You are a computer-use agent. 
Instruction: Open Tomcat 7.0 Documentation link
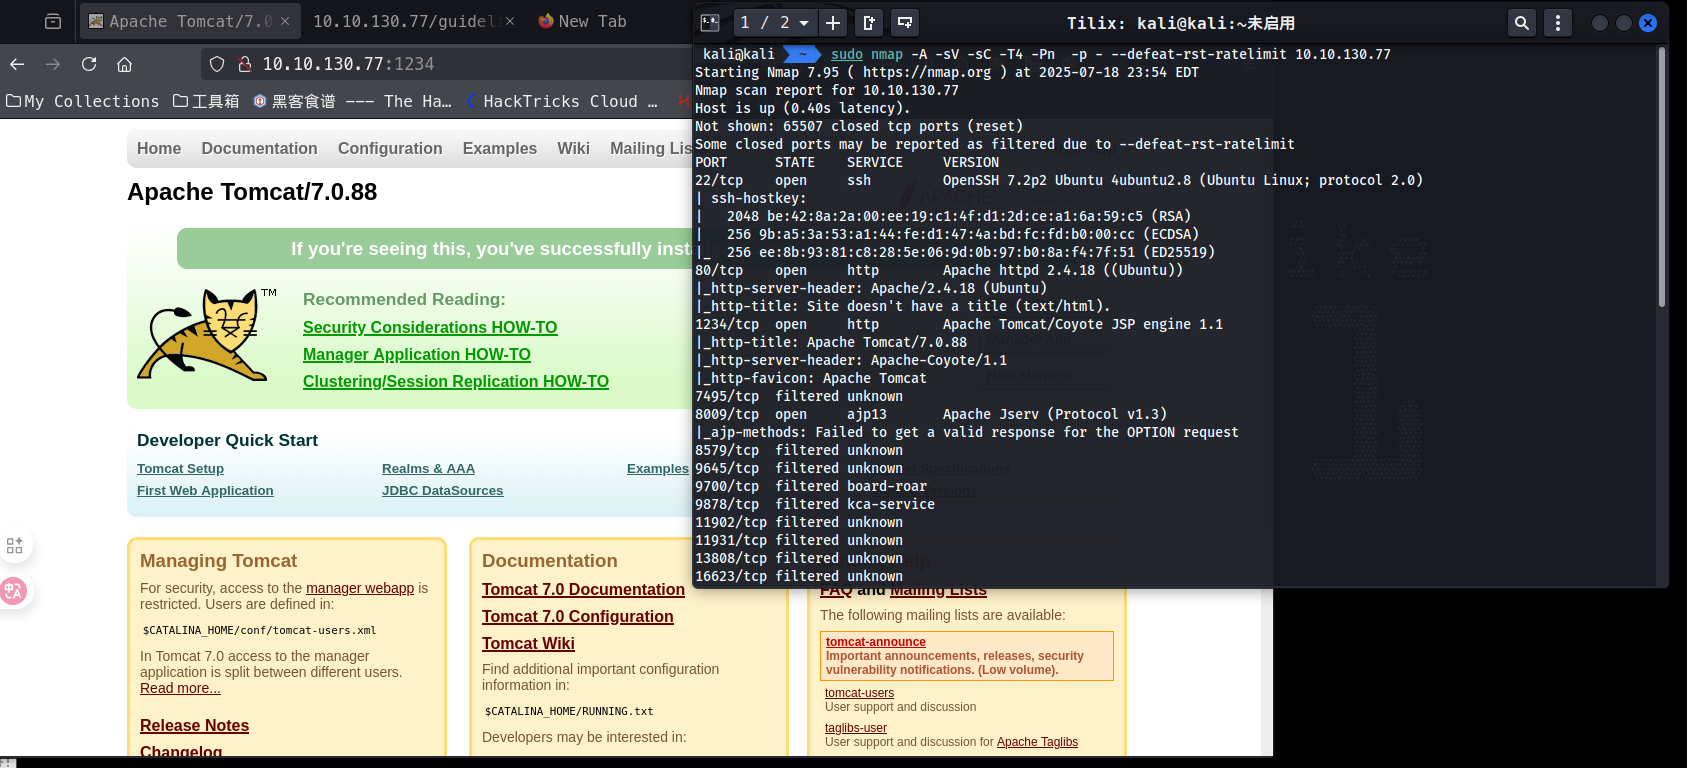pos(583,589)
